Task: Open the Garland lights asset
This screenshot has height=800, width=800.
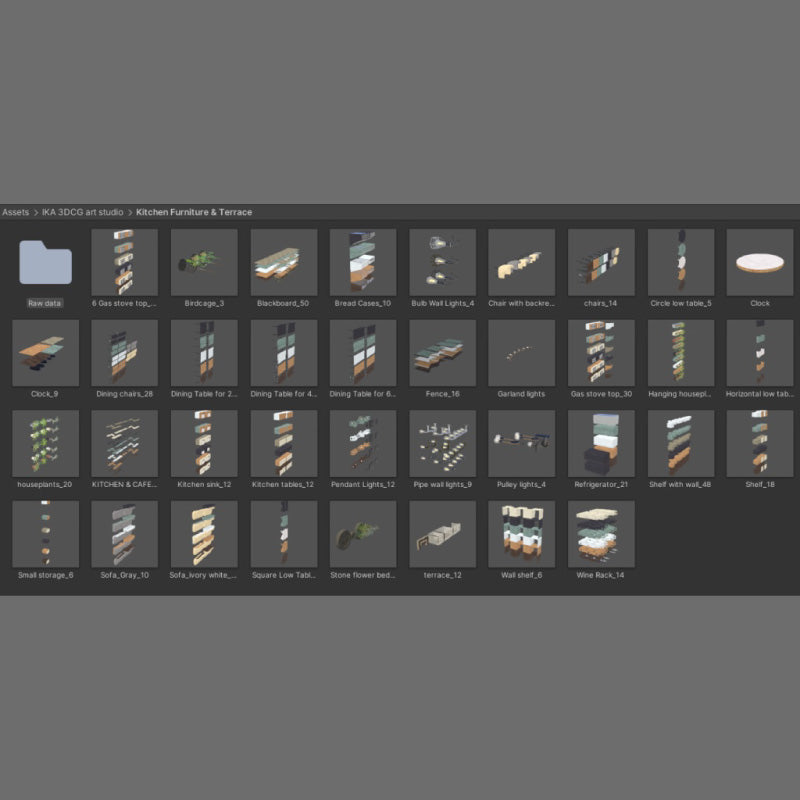Action: pyautogui.click(x=520, y=355)
